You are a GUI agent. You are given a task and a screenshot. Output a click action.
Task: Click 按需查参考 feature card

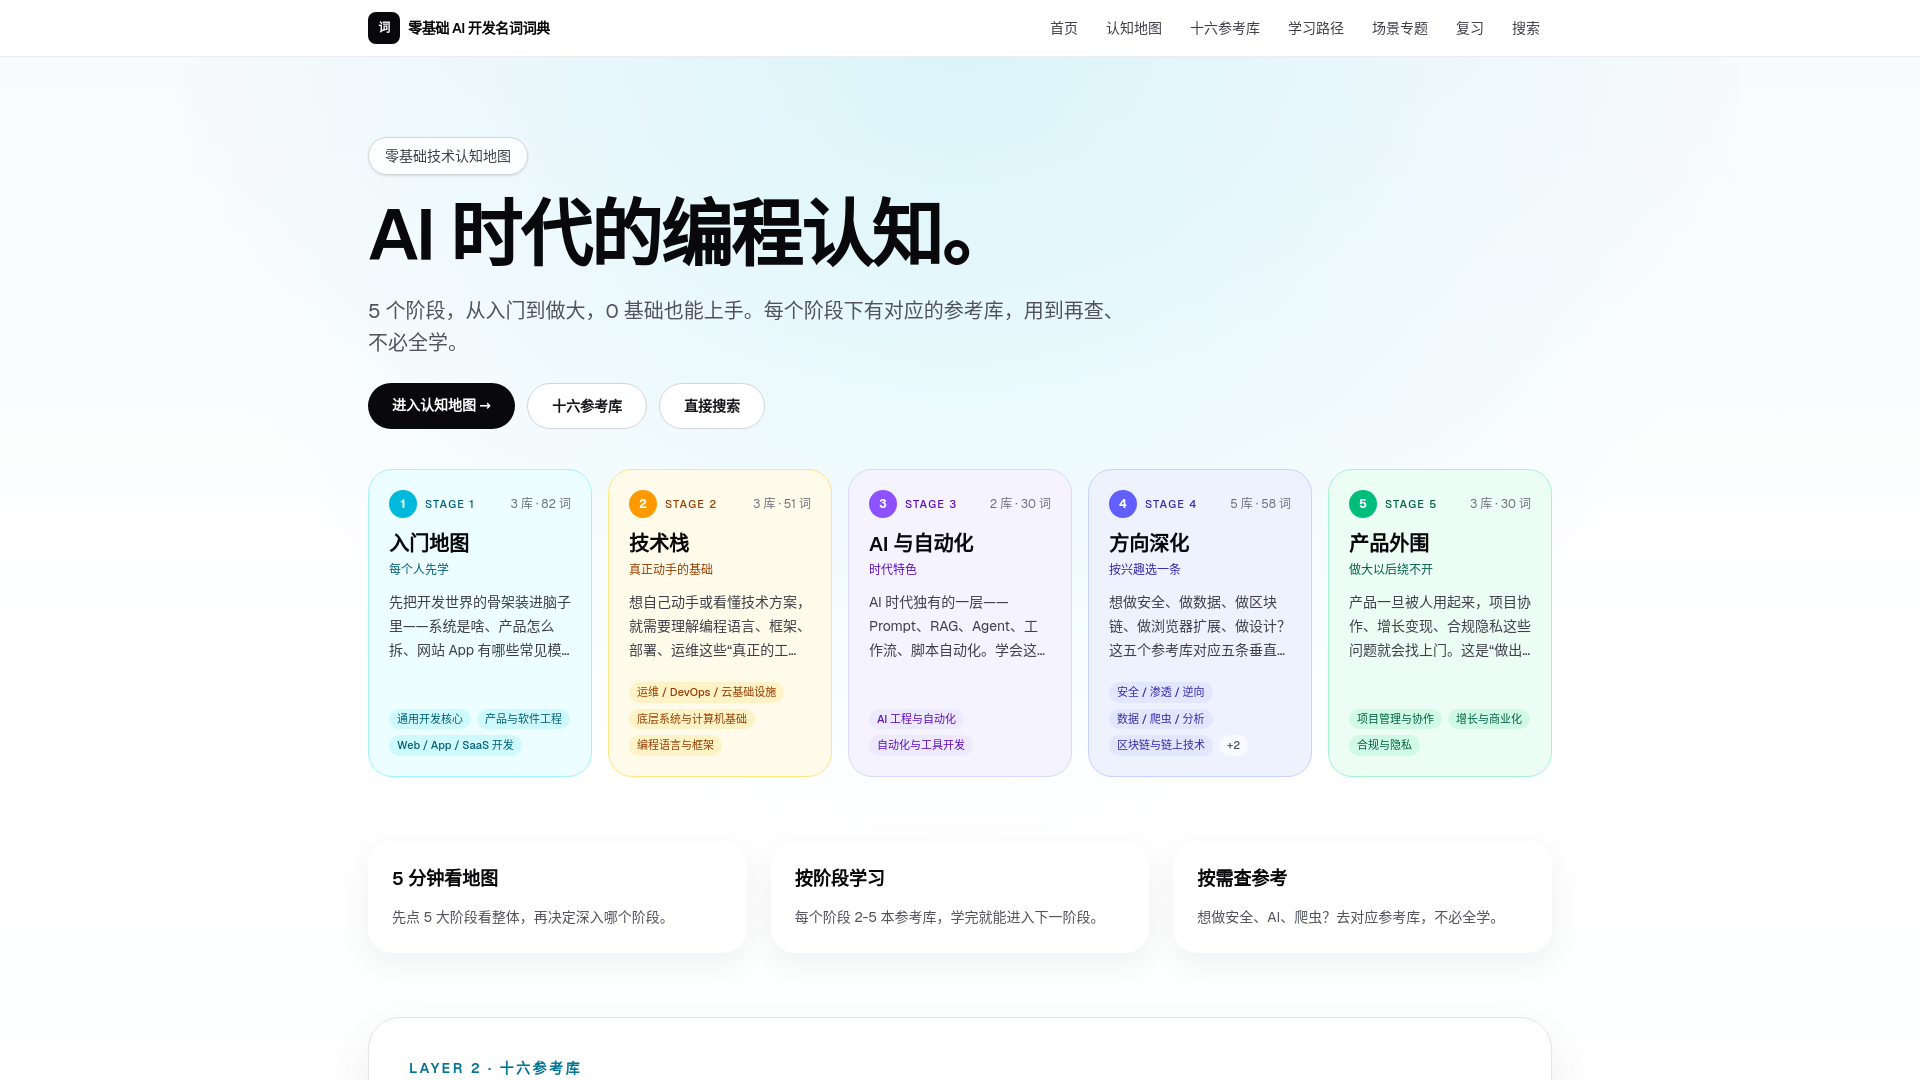coord(1362,897)
